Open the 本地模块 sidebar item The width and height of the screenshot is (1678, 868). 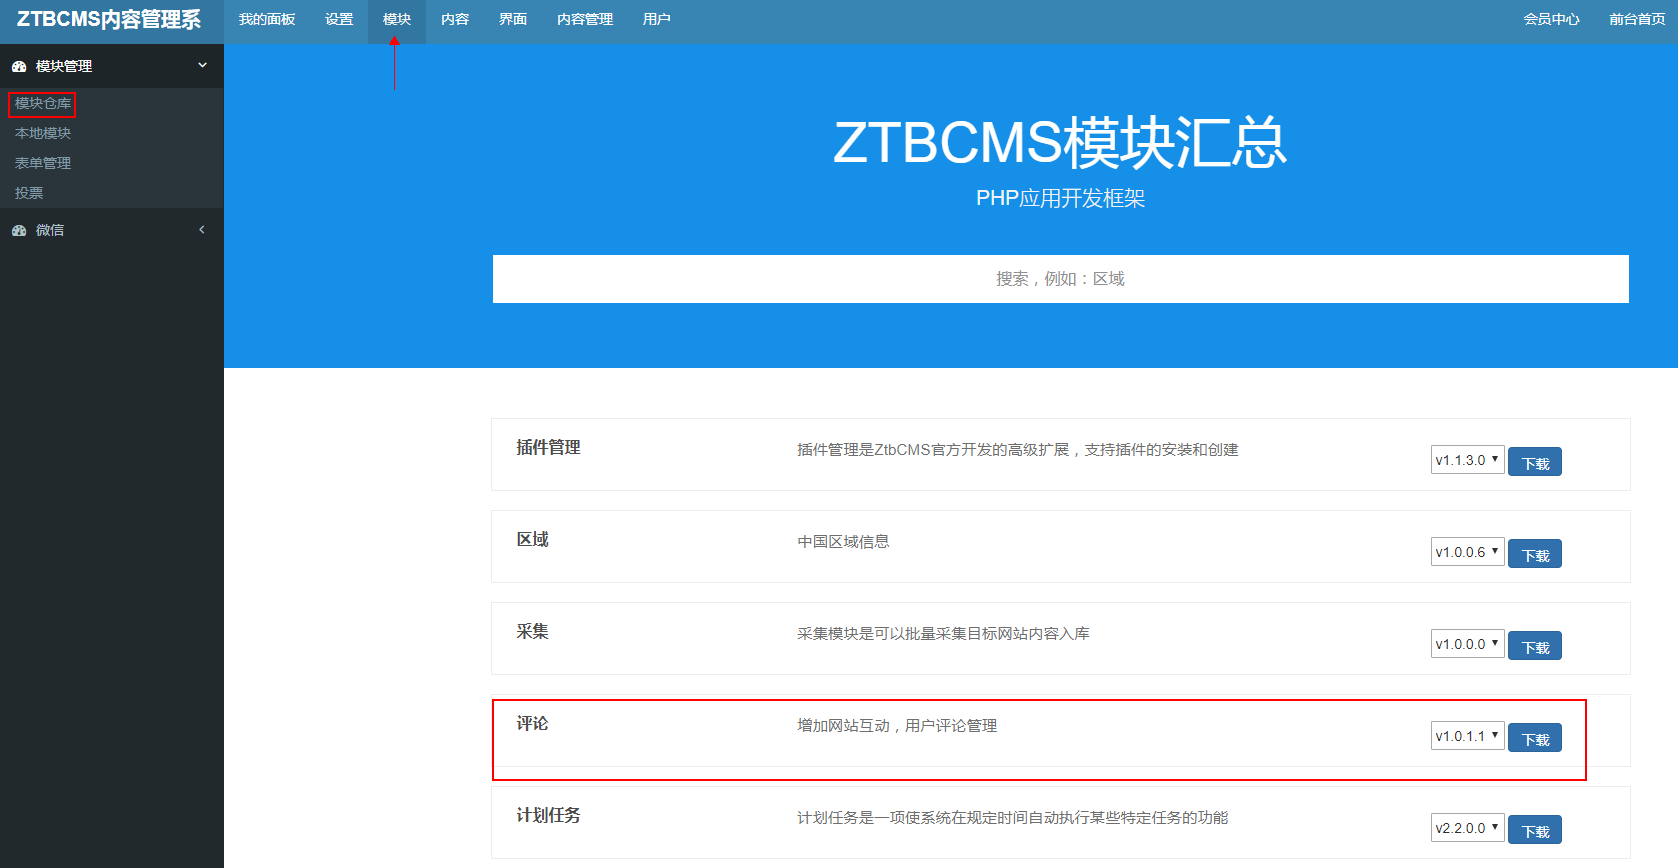point(43,133)
